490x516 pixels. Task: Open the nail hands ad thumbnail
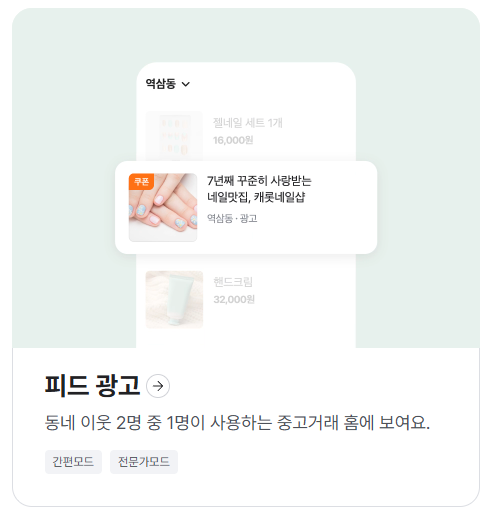[x=163, y=207]
